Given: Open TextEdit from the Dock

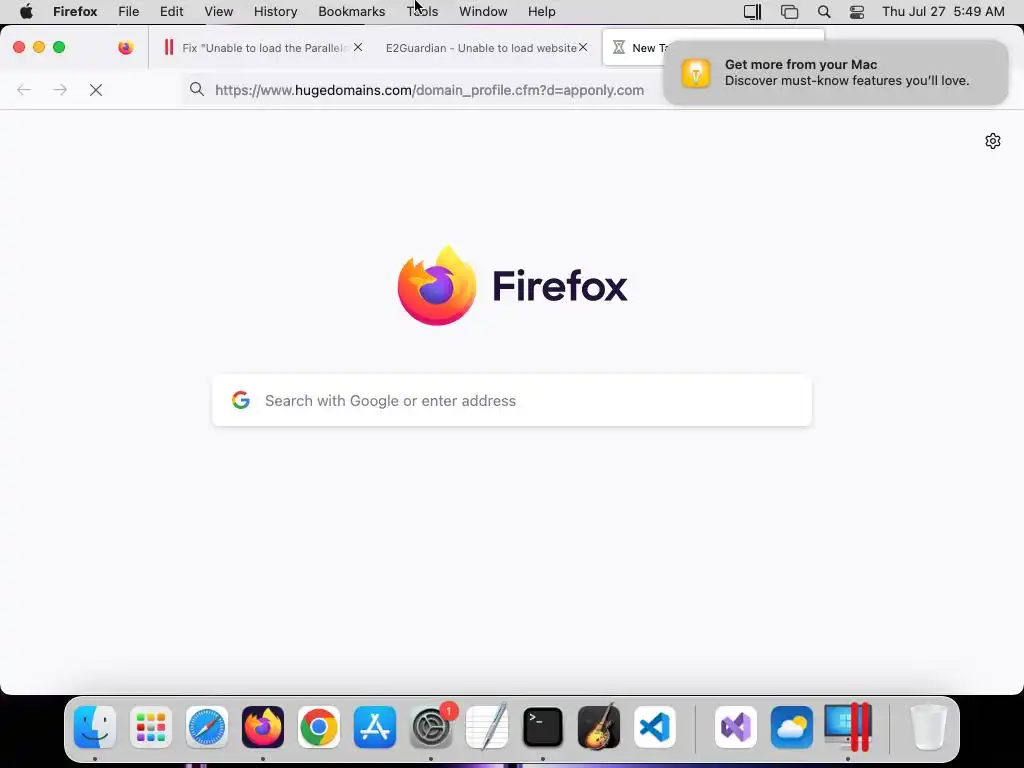Looking at the screenshot, I should point(487,727).
